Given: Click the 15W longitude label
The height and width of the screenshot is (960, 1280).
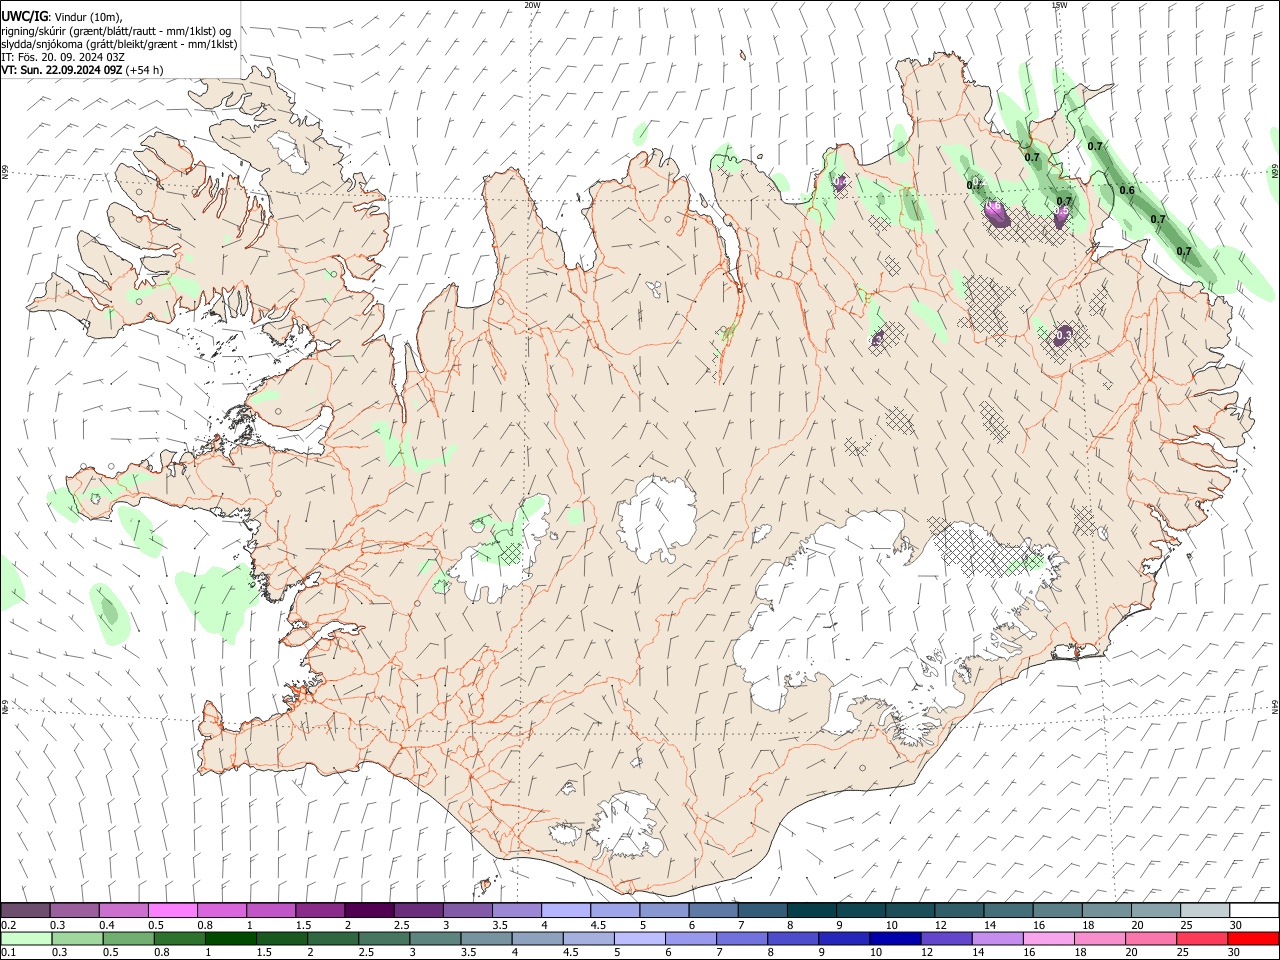Looking at the screenshot, I should point(1059,5).
